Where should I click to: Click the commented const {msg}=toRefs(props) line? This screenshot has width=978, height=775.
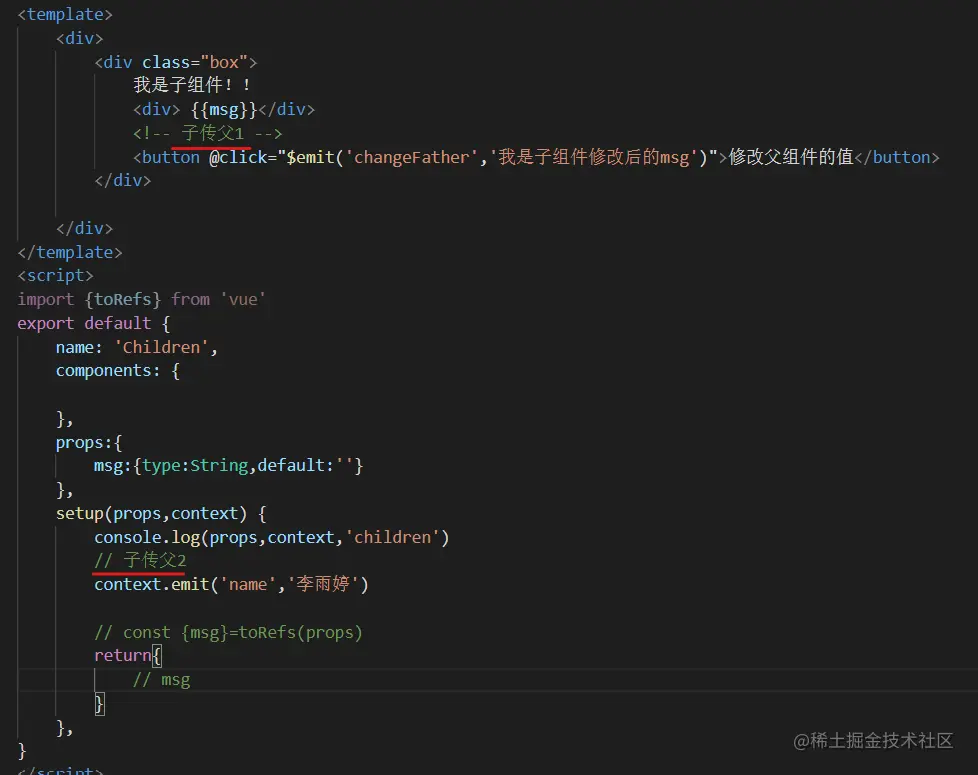pyautogui.click(x=228, y=633)
